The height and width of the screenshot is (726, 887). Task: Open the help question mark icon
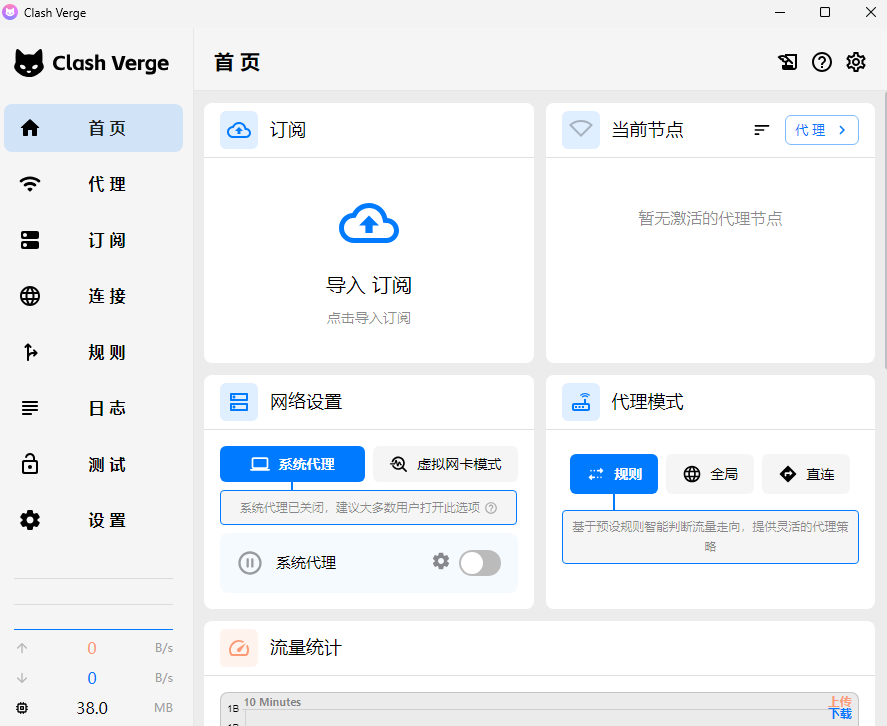point(821,62)
